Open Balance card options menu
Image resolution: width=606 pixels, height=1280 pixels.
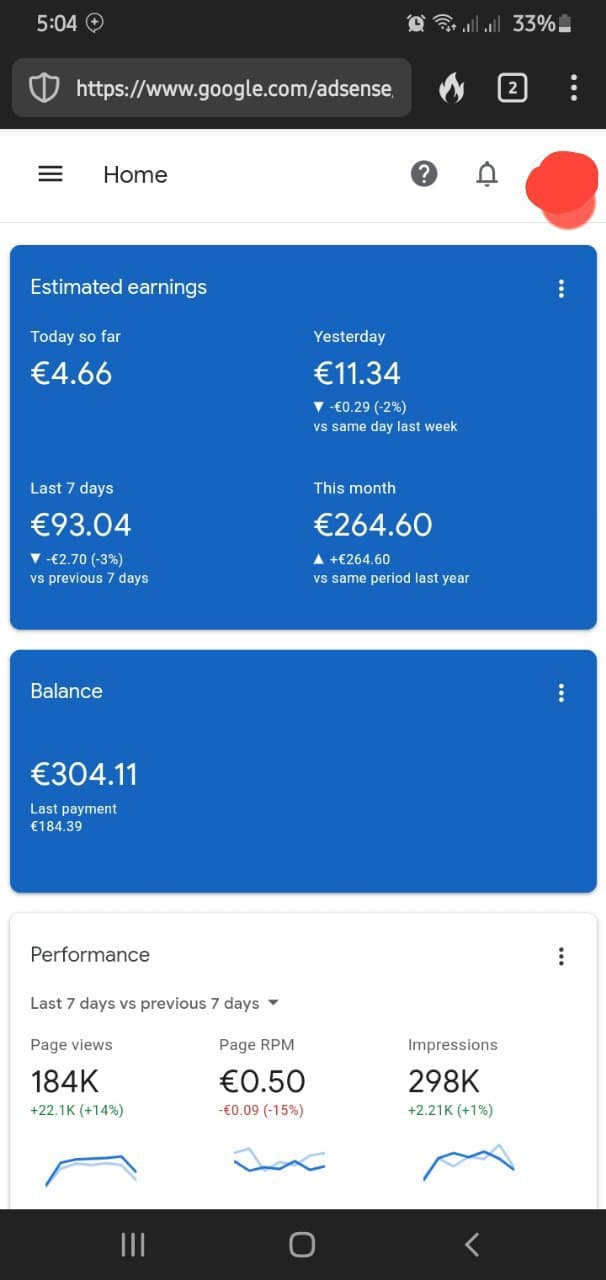coord(561,693)
